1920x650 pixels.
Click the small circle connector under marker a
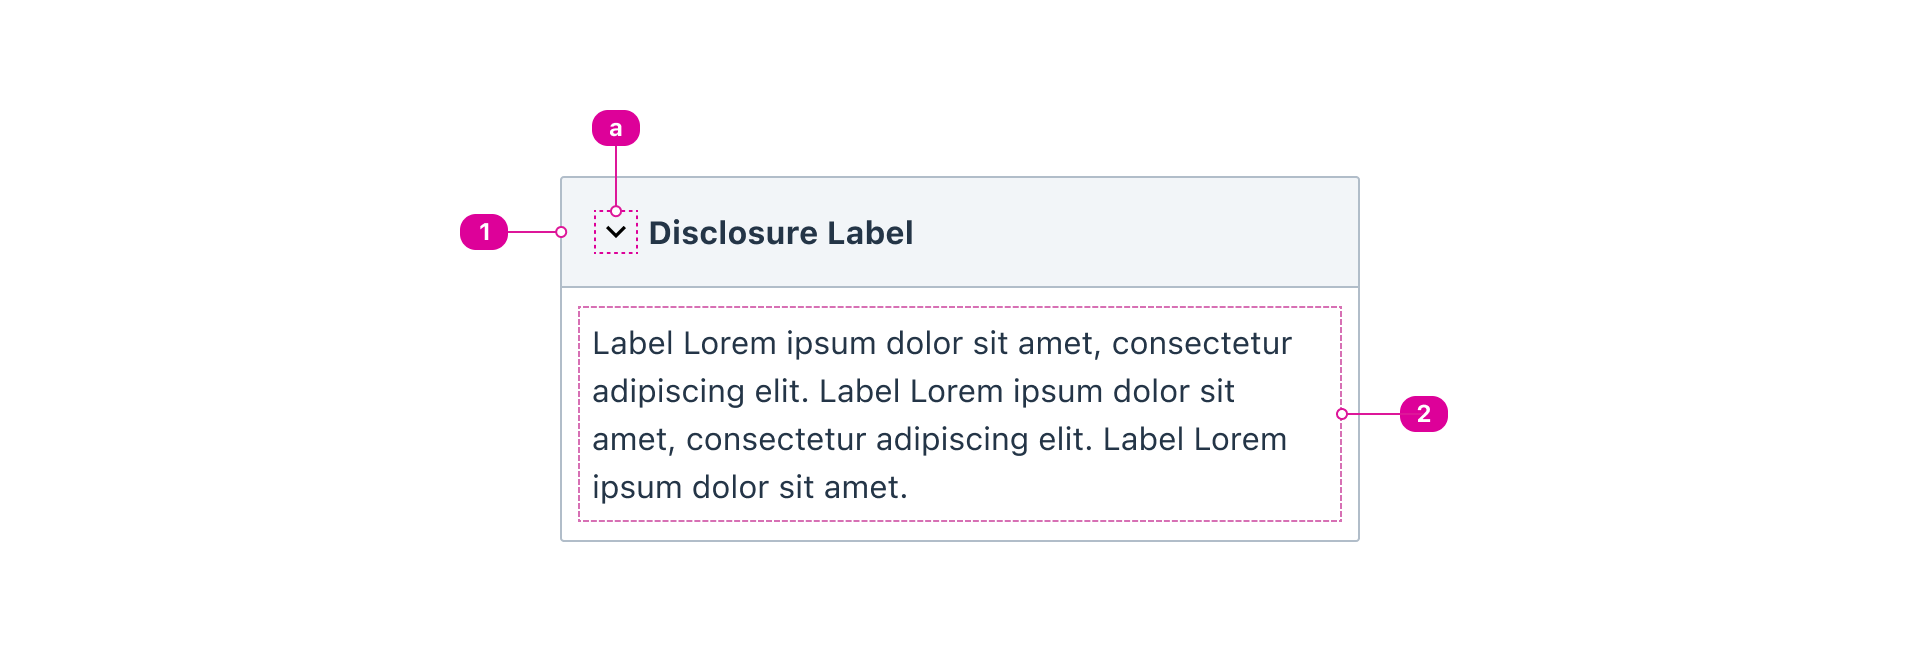click(617, 211)
